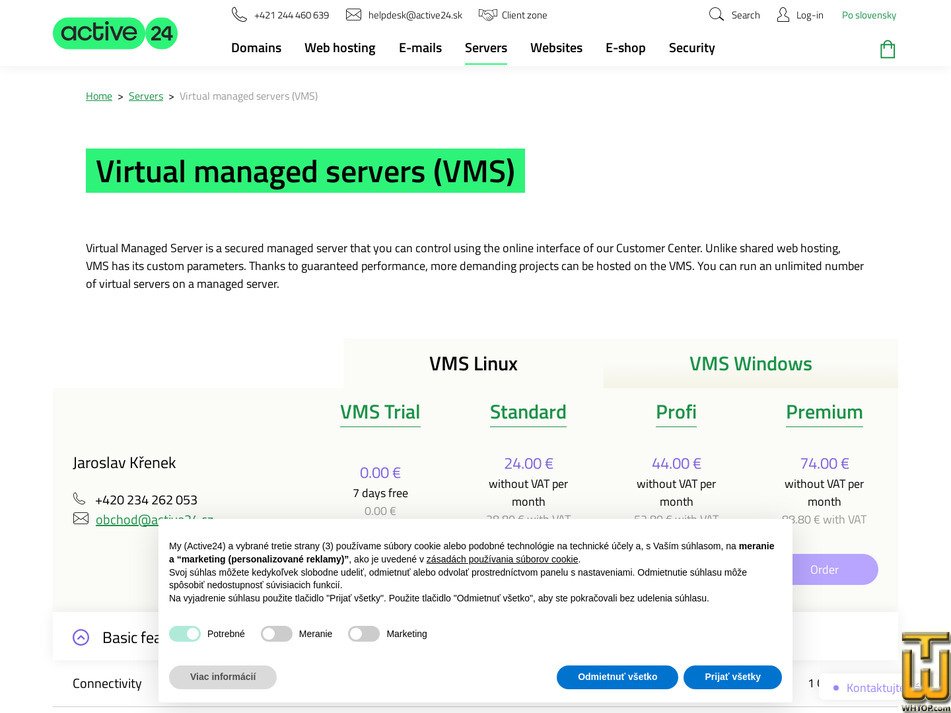Screen dimensions: 951x713
Task: Open the Servers menu item
Action: tap(485, 47)
